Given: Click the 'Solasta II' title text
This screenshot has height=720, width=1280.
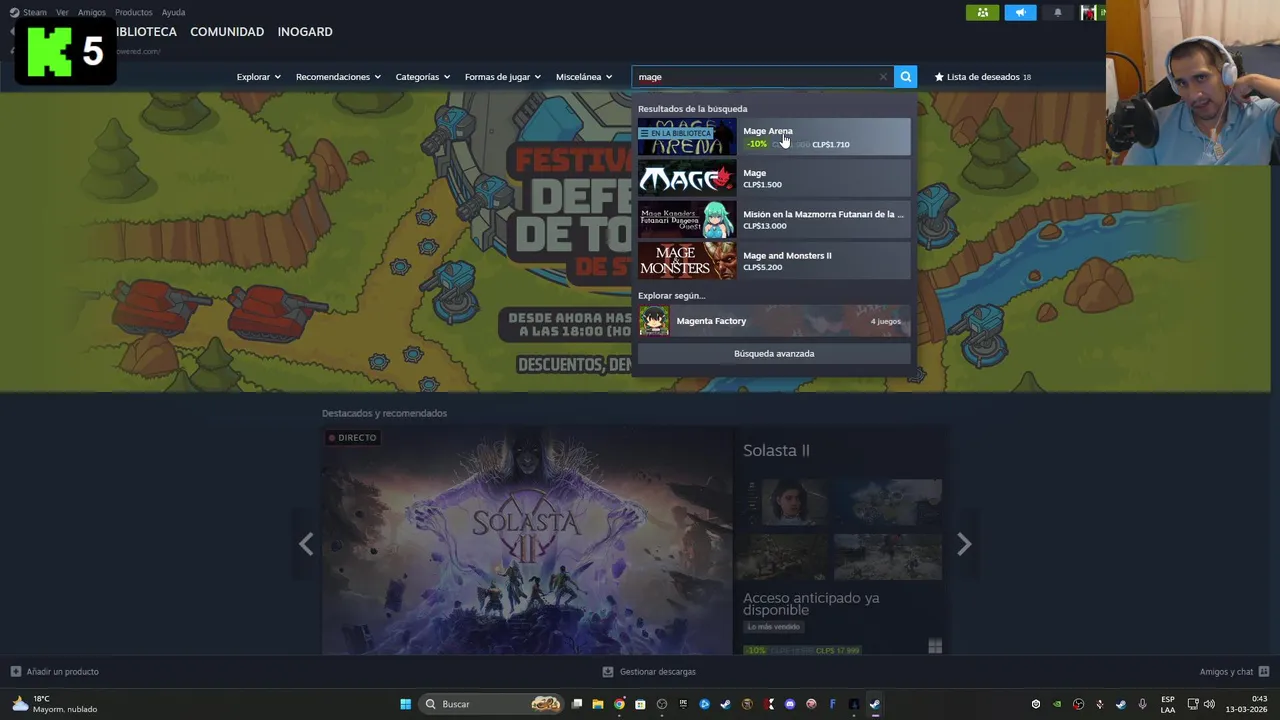Looking at the screenshot, I should pos(776,450).
